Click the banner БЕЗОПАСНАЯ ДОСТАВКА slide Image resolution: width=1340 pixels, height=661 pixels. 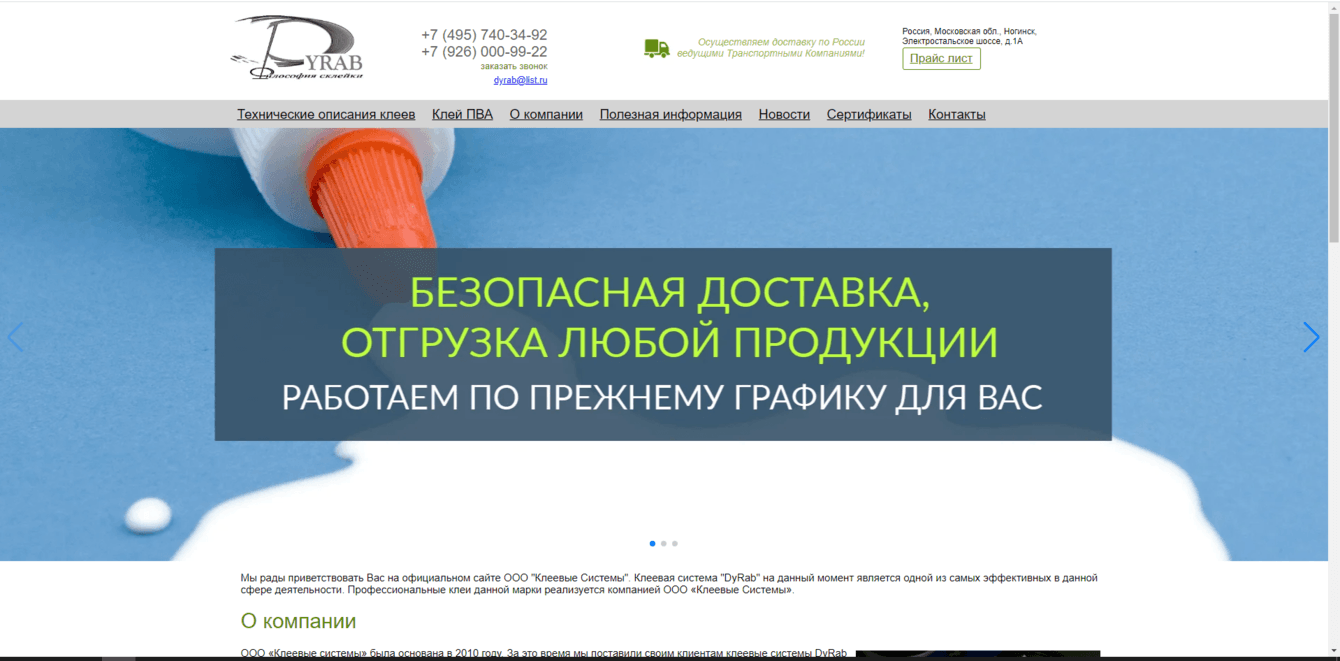tap(663, 344)
